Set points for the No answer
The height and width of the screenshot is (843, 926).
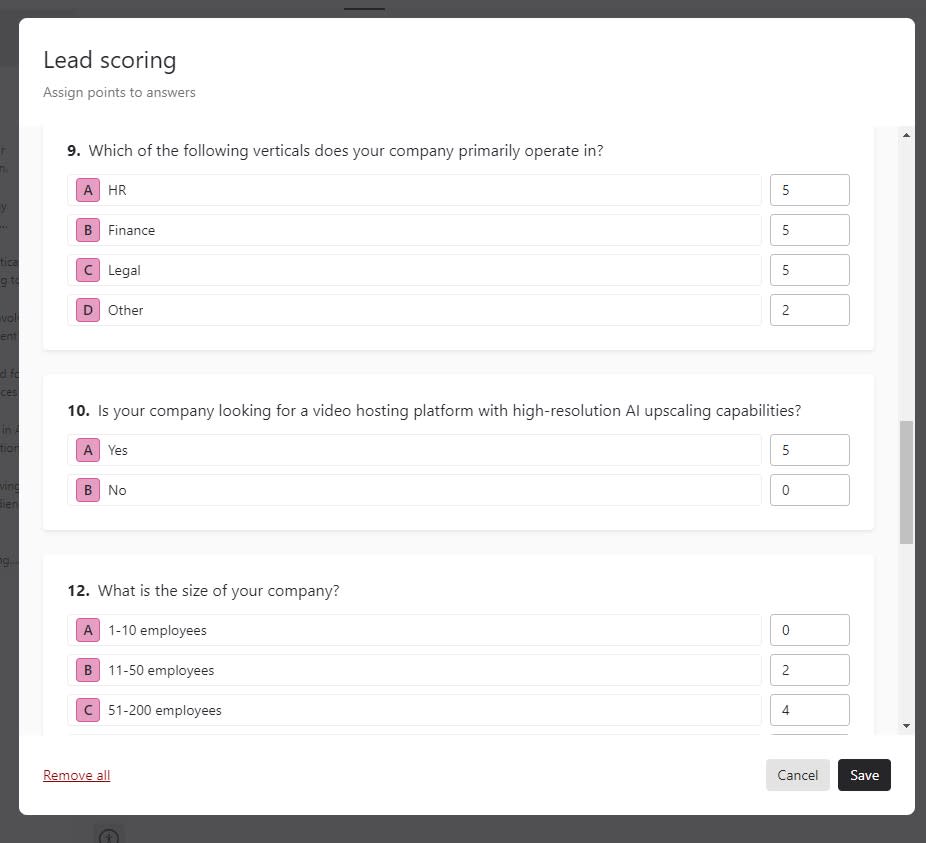click(x=809, y=490)
